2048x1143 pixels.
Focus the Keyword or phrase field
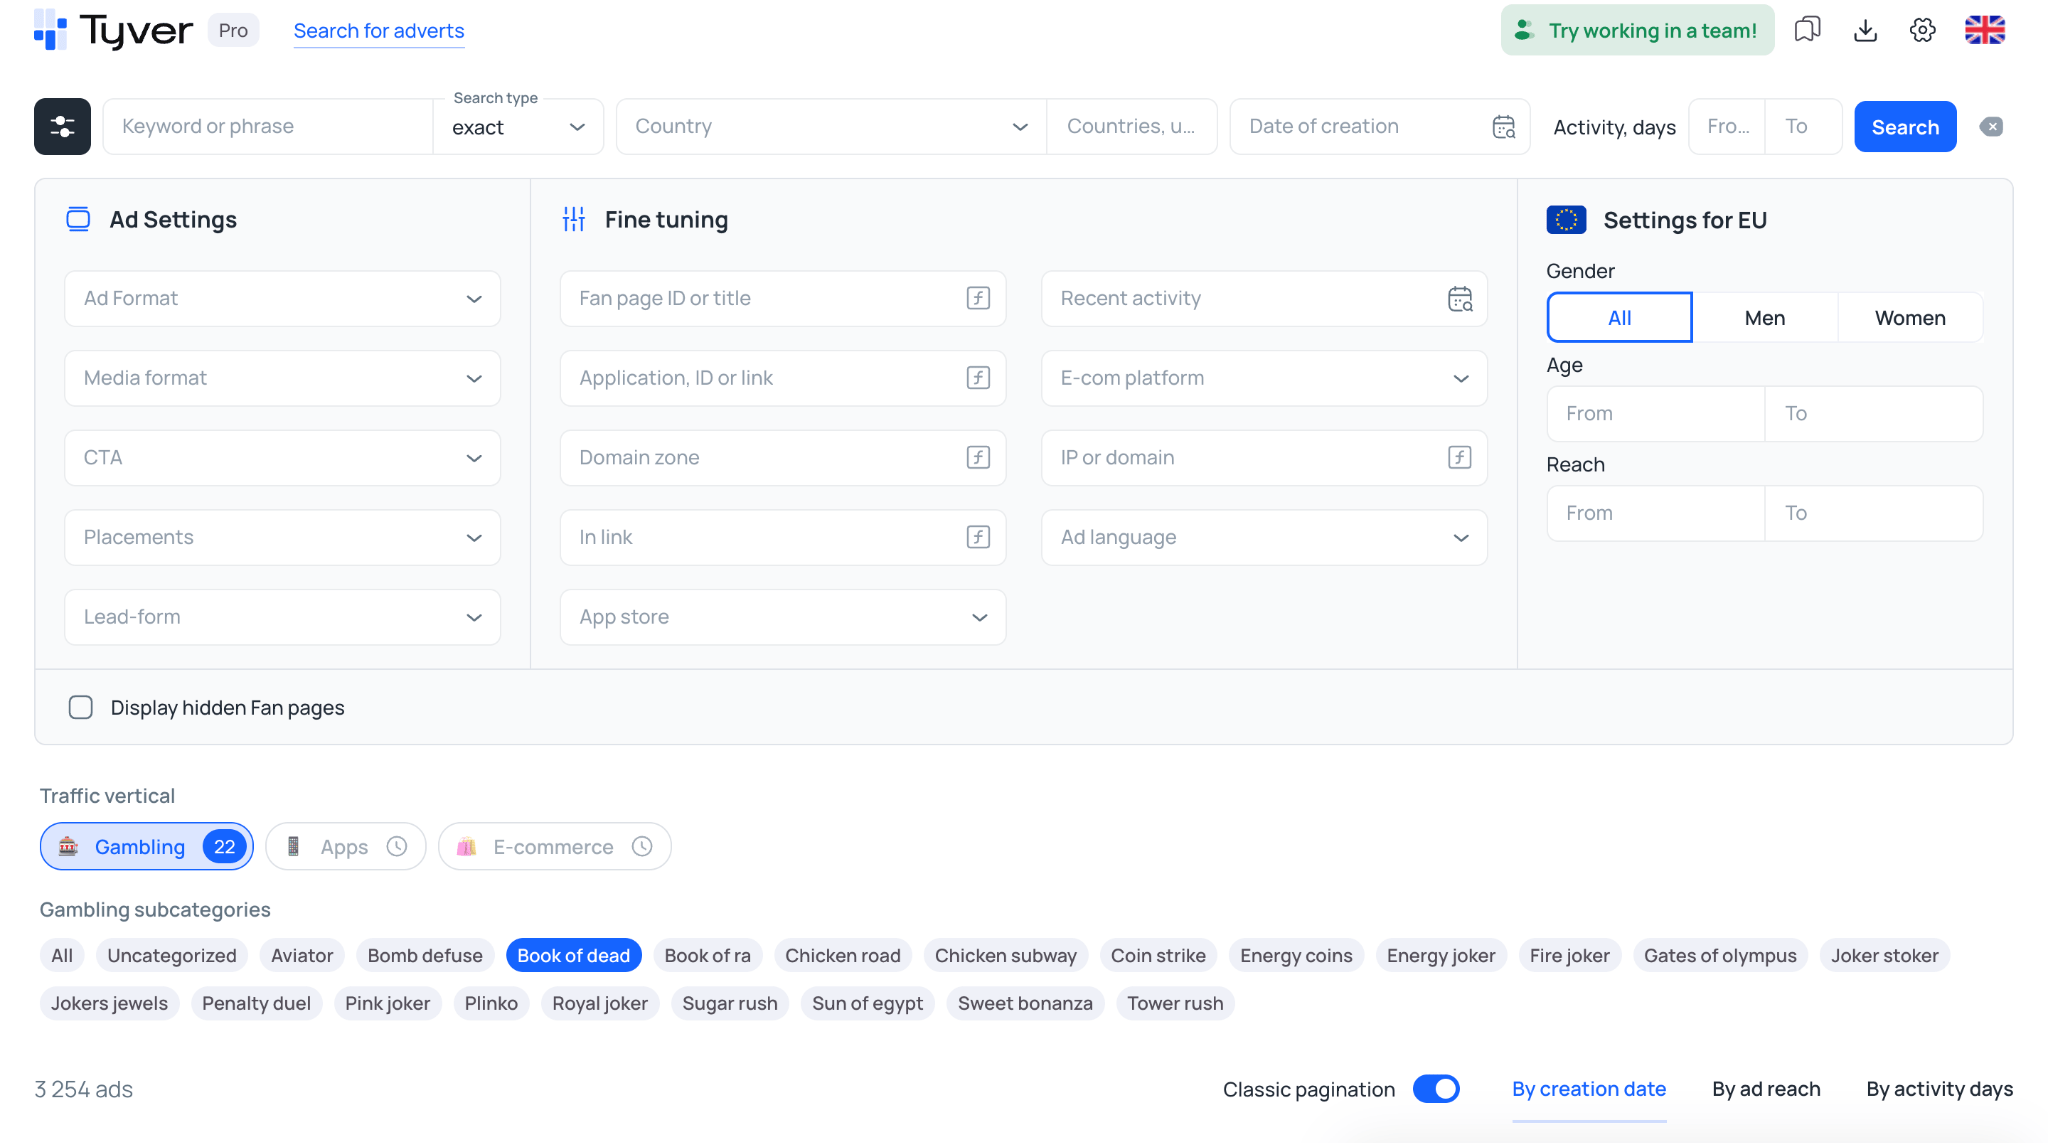(x=268, y=126)
